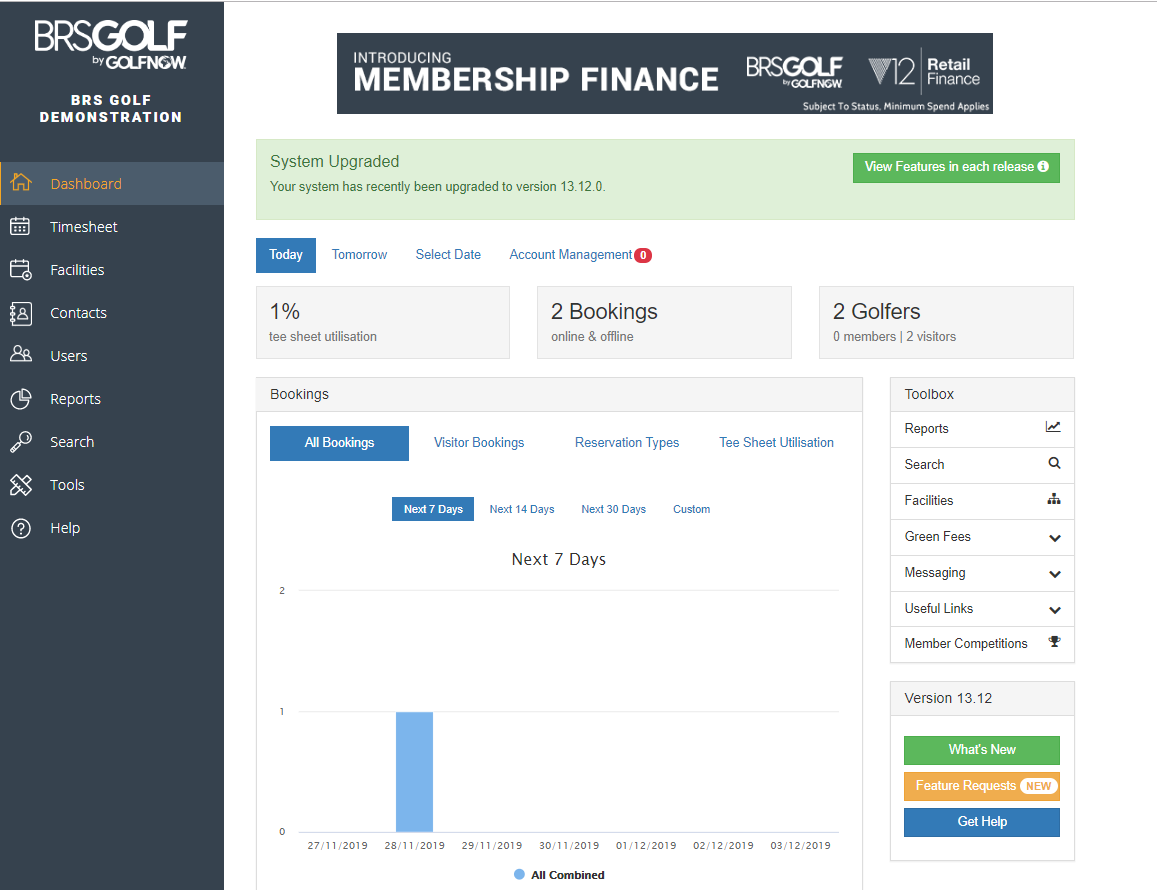Click the info icon on View Features button
Image resolution: width=1157 pixels, height=890 pixels.
pyautogui.click(x=1043, y=167)
